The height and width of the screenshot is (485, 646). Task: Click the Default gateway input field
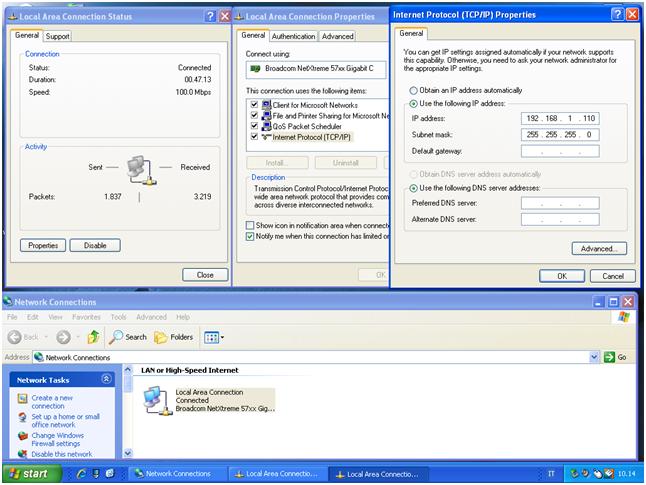click(560, 151)
